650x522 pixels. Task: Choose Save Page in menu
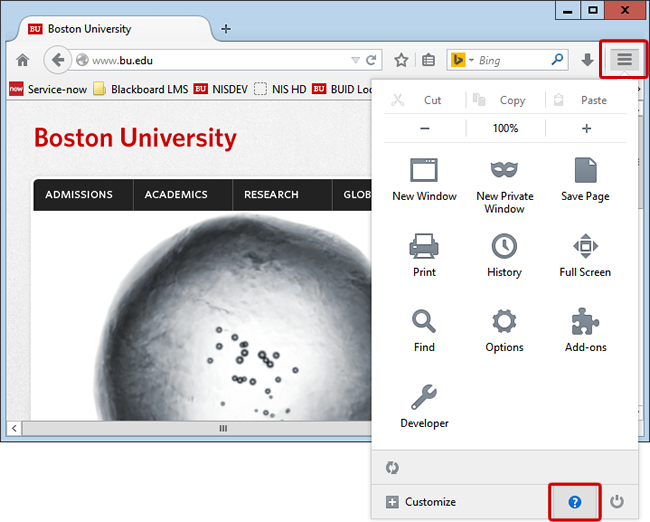tap(585, 180)
